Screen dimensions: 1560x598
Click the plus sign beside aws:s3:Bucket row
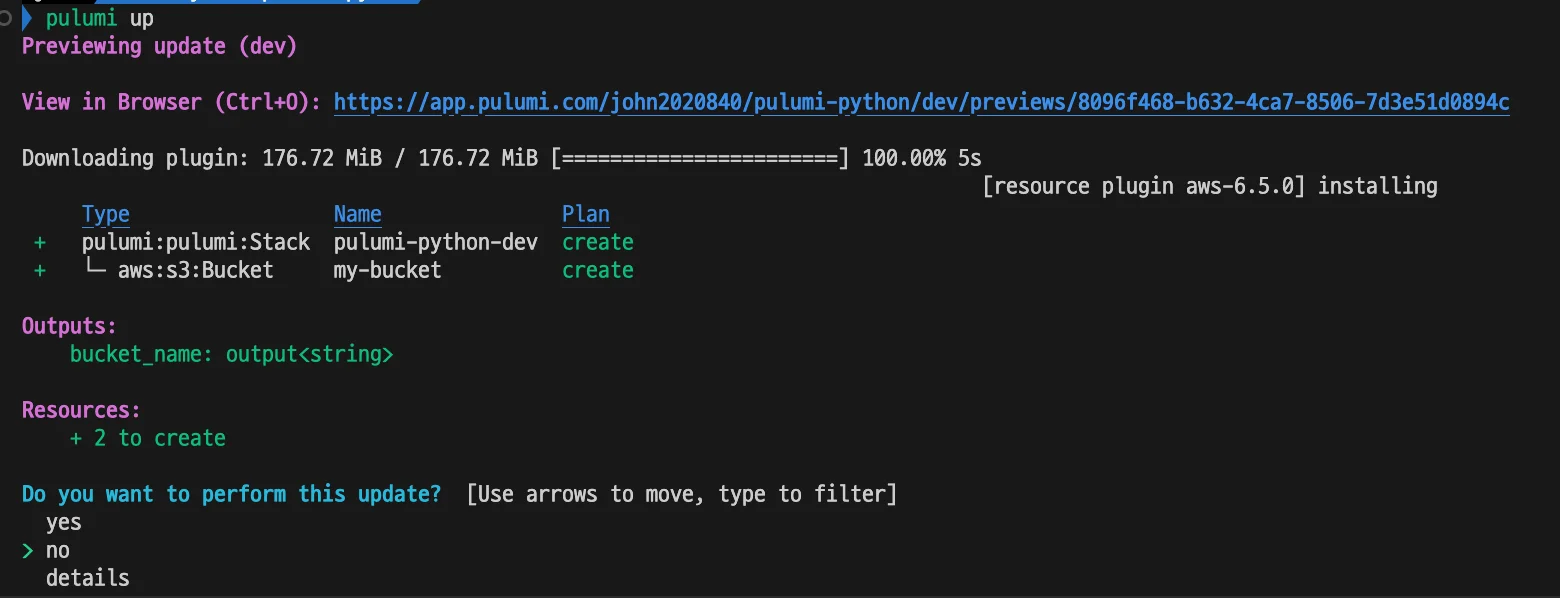pyautogui.click(x=40, y=270)
